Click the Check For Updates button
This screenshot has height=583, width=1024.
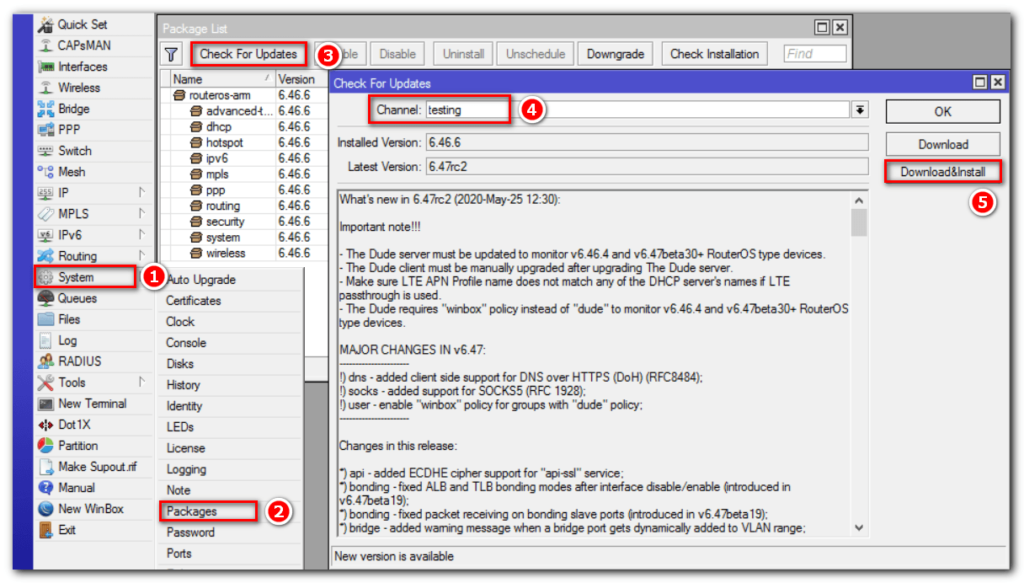(x=248, y=54)
